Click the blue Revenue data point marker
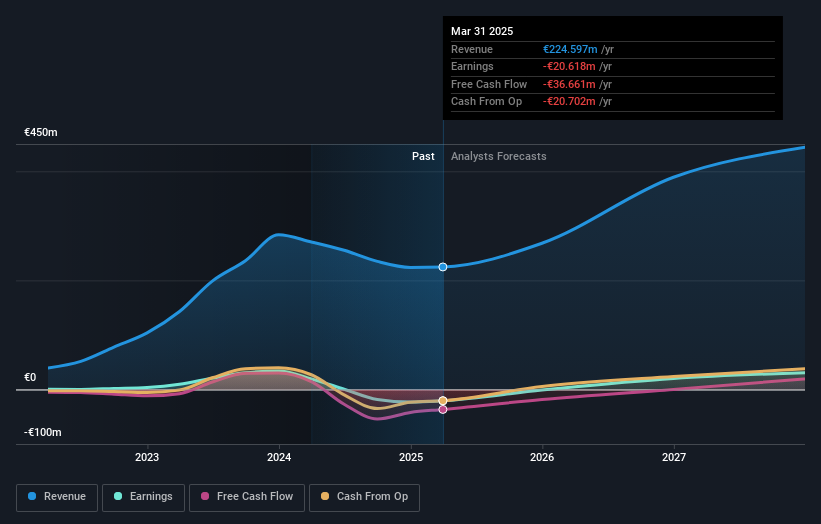Image resolution: width=821 pixels, height=524 pixels. coord(443,267)
